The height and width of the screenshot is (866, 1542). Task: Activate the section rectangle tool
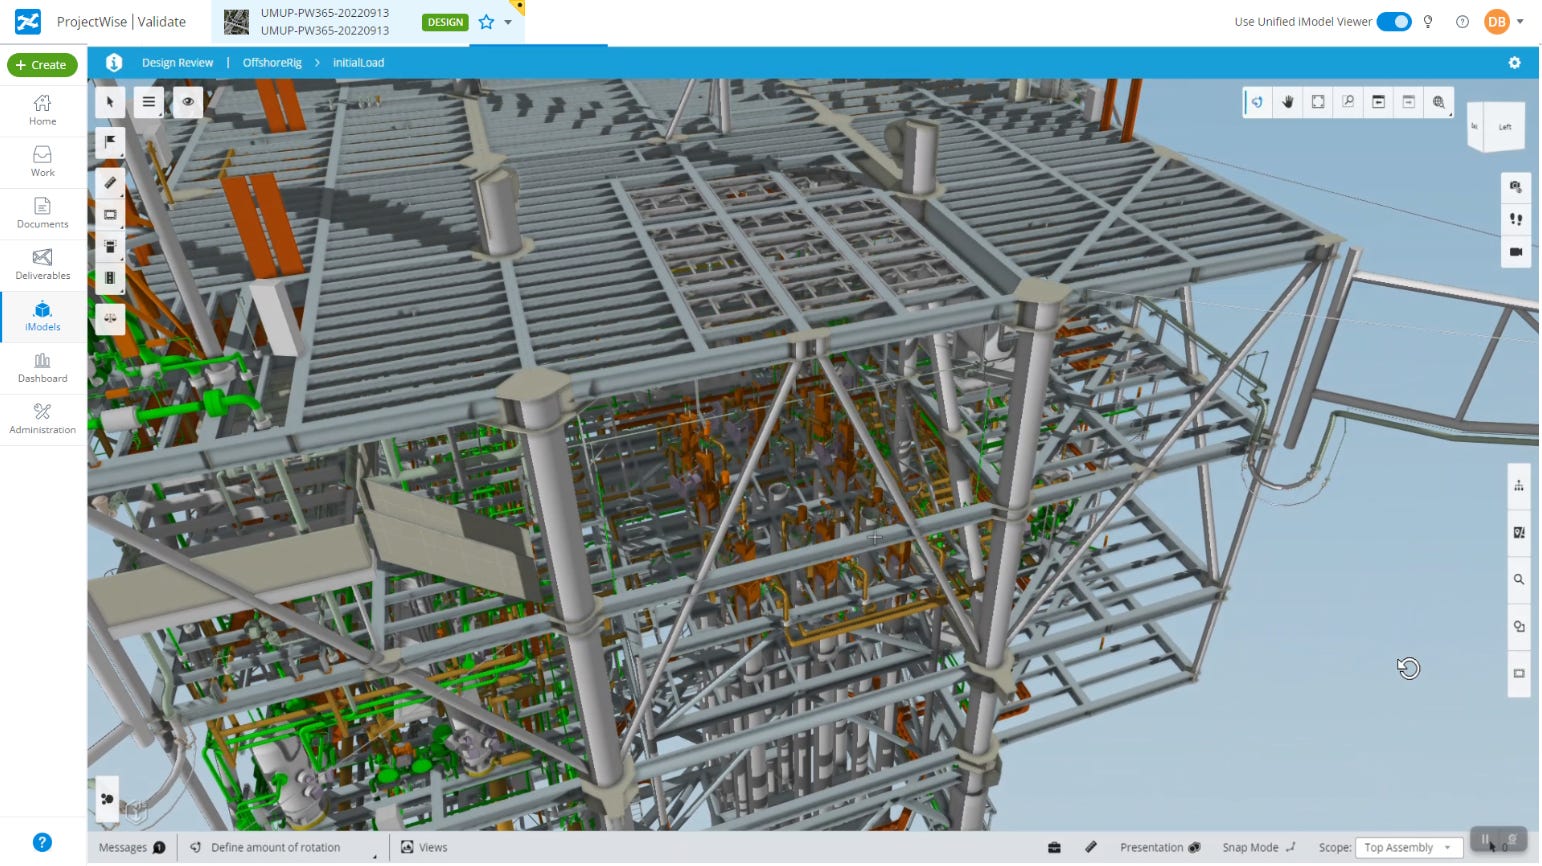point(110,214)
